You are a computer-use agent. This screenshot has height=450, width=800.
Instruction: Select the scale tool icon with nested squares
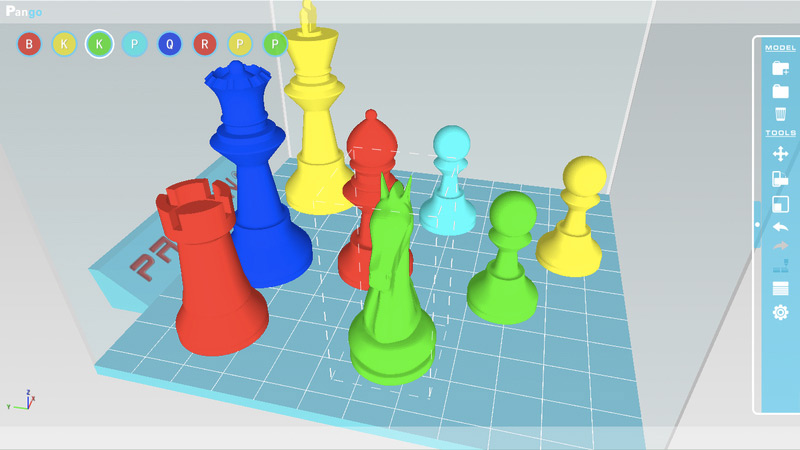780,204
